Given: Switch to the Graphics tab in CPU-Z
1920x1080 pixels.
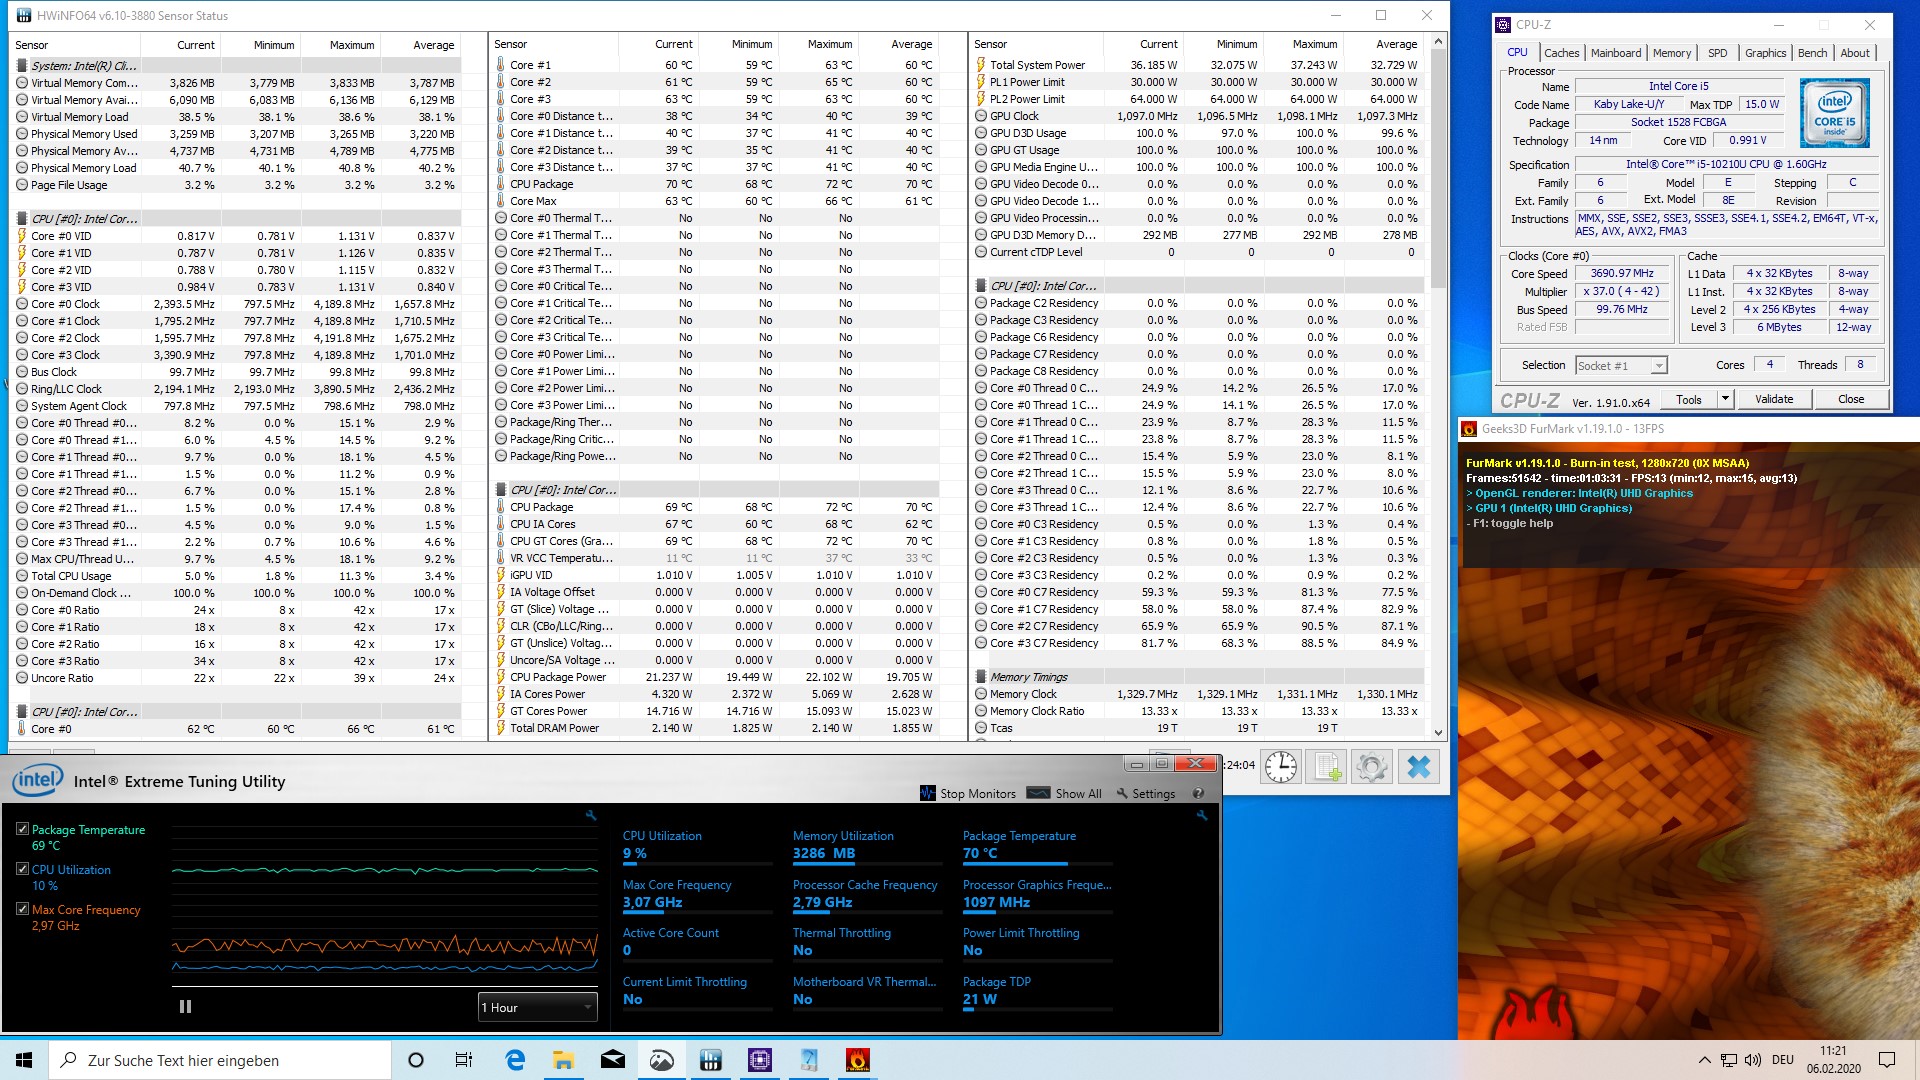Looking at the screenshot, I should point(1765,53).
